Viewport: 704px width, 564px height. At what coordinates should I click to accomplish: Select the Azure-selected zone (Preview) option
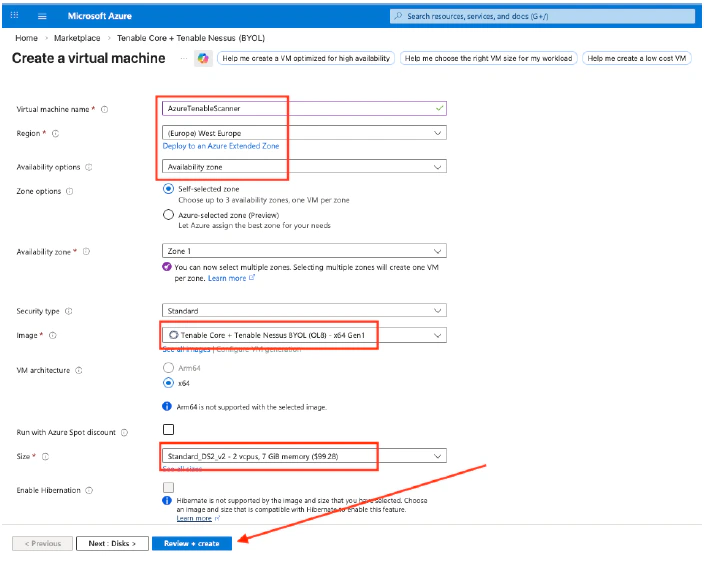pyautogui.click(x=168, y=215)
